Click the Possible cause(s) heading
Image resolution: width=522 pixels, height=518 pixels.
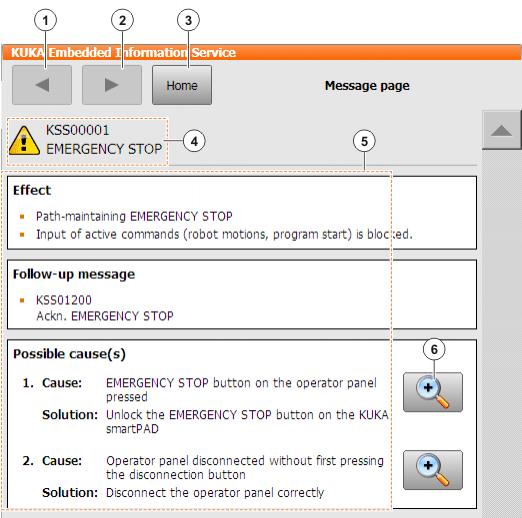[69, 354]
